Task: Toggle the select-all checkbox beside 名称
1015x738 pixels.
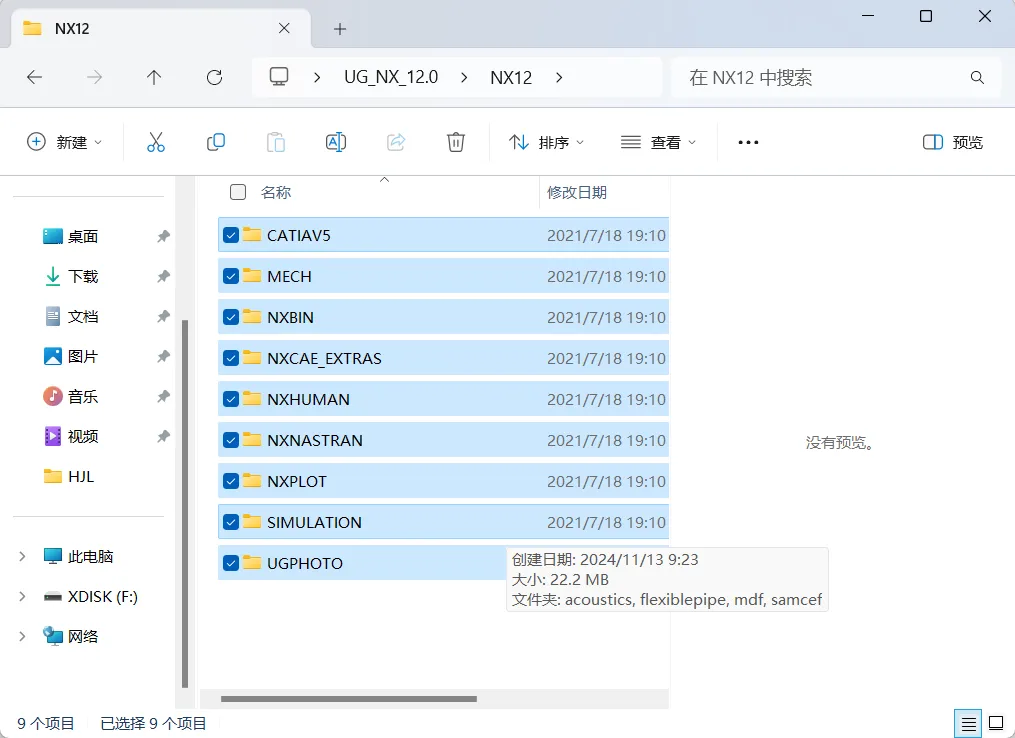Action: [238, 192]
